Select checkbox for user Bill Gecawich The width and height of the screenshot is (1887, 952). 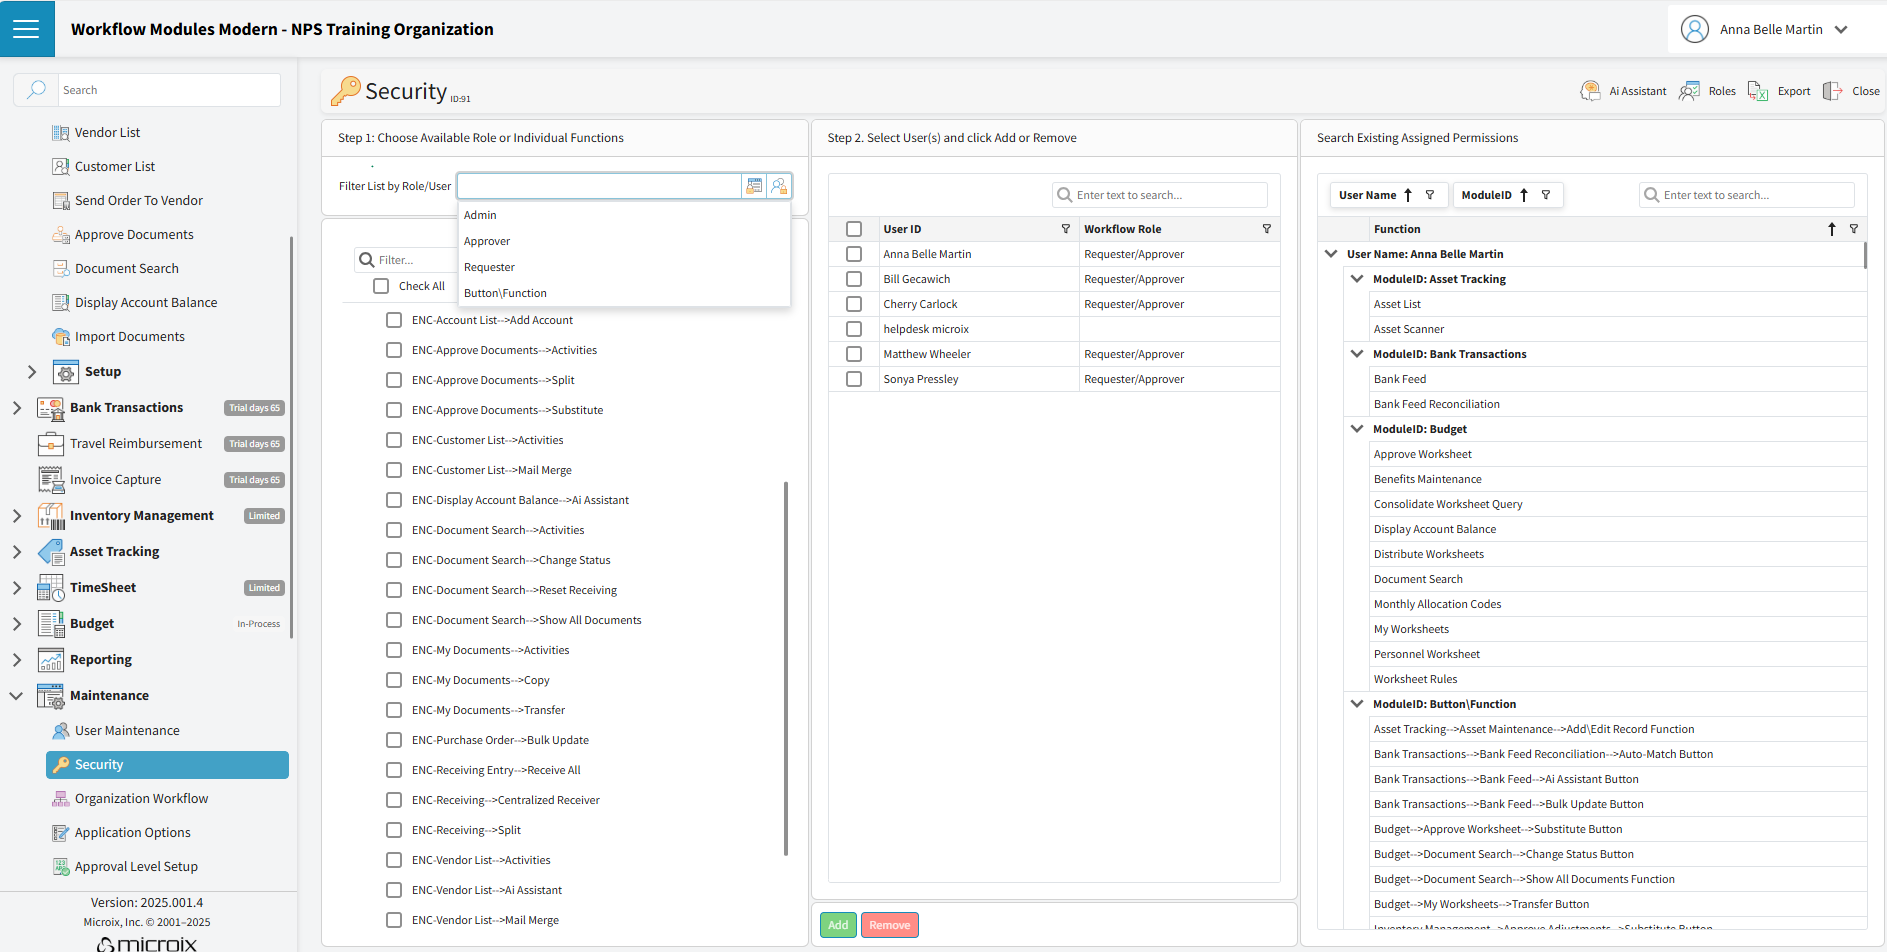pos(854,279)
